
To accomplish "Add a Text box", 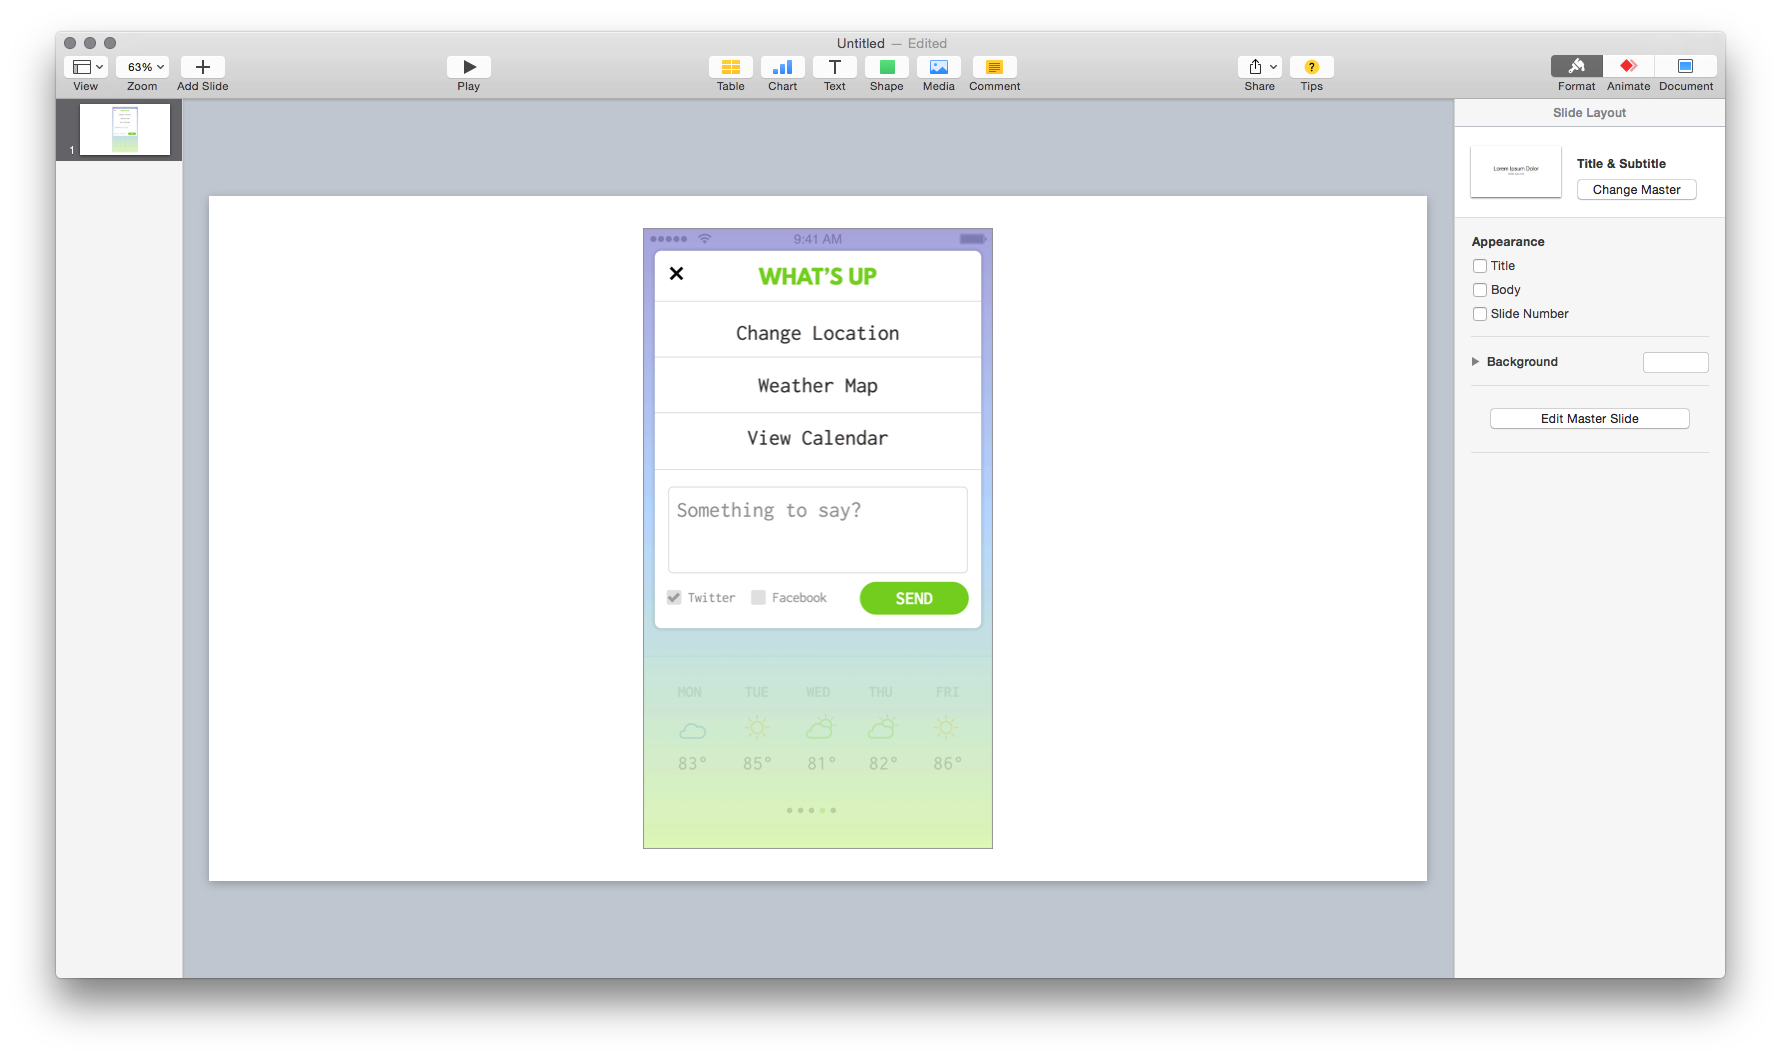I will 834,67.
